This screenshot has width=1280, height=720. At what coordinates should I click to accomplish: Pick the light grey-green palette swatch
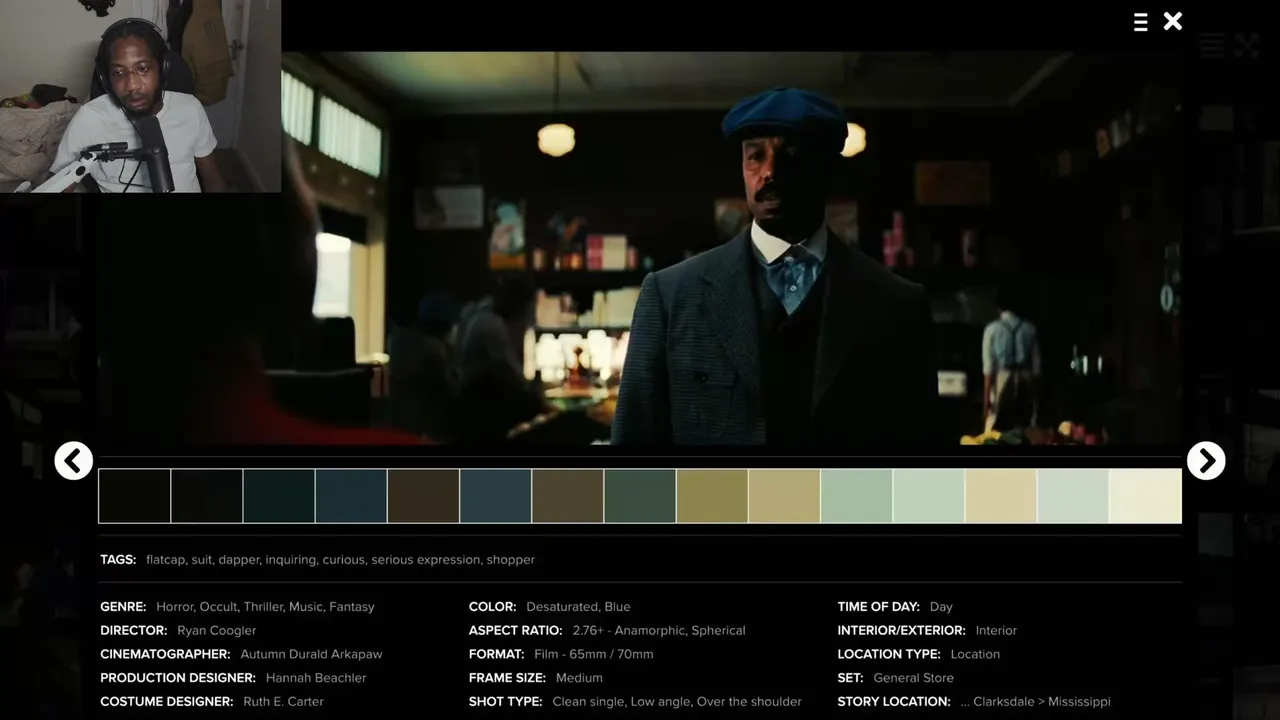tap(1073, 496)
